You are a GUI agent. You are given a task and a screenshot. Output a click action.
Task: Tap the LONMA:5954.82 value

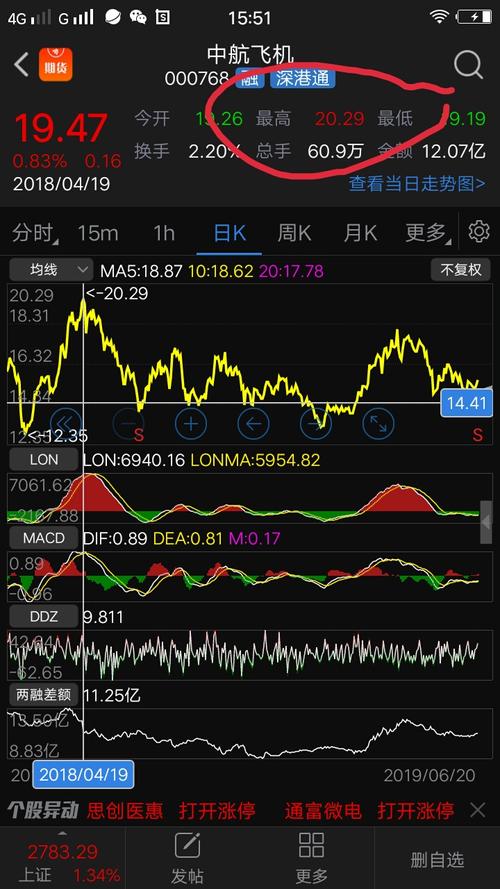point(255,460)
